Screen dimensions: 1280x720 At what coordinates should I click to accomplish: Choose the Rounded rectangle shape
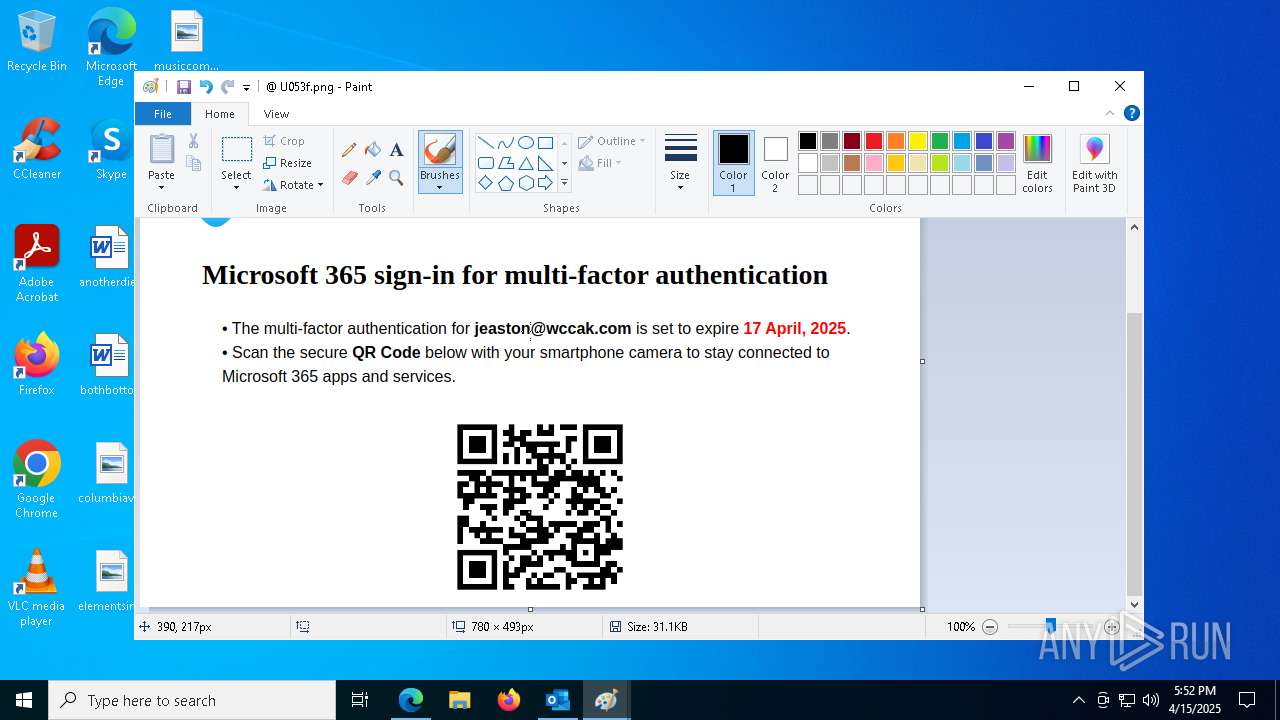(485, 163)
